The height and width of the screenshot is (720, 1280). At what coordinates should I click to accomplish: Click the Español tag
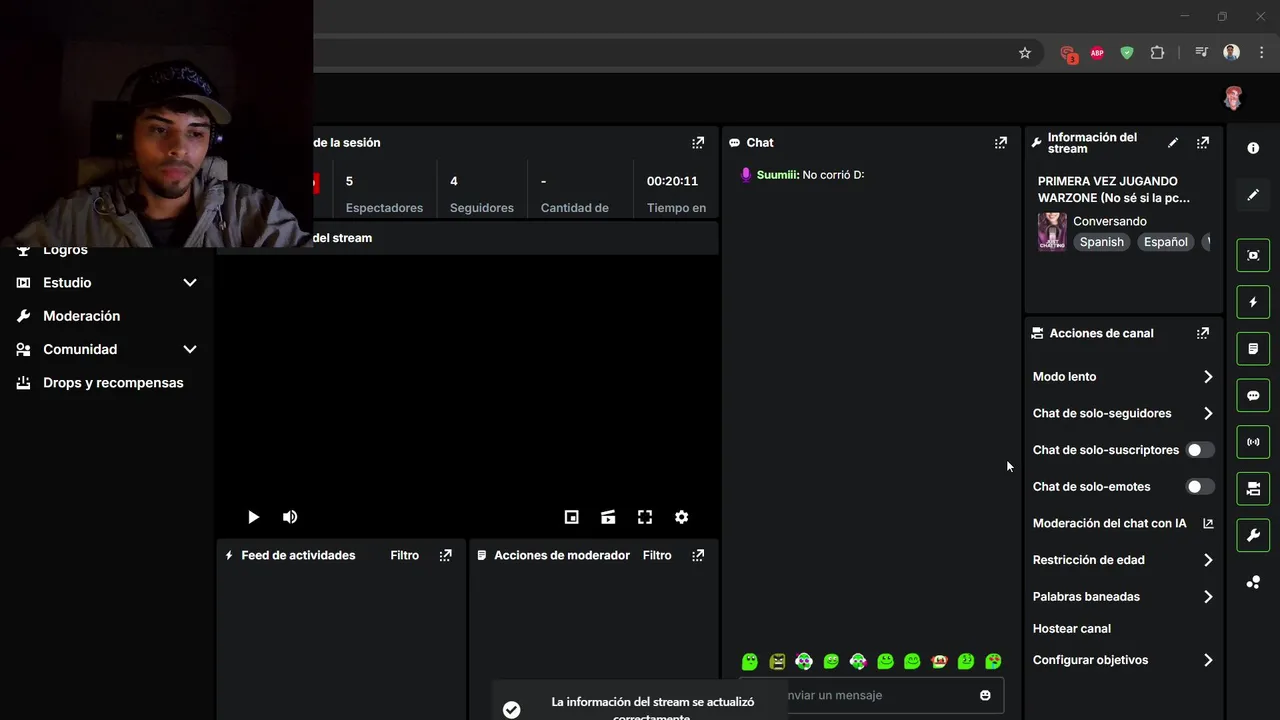(1165, 242)
